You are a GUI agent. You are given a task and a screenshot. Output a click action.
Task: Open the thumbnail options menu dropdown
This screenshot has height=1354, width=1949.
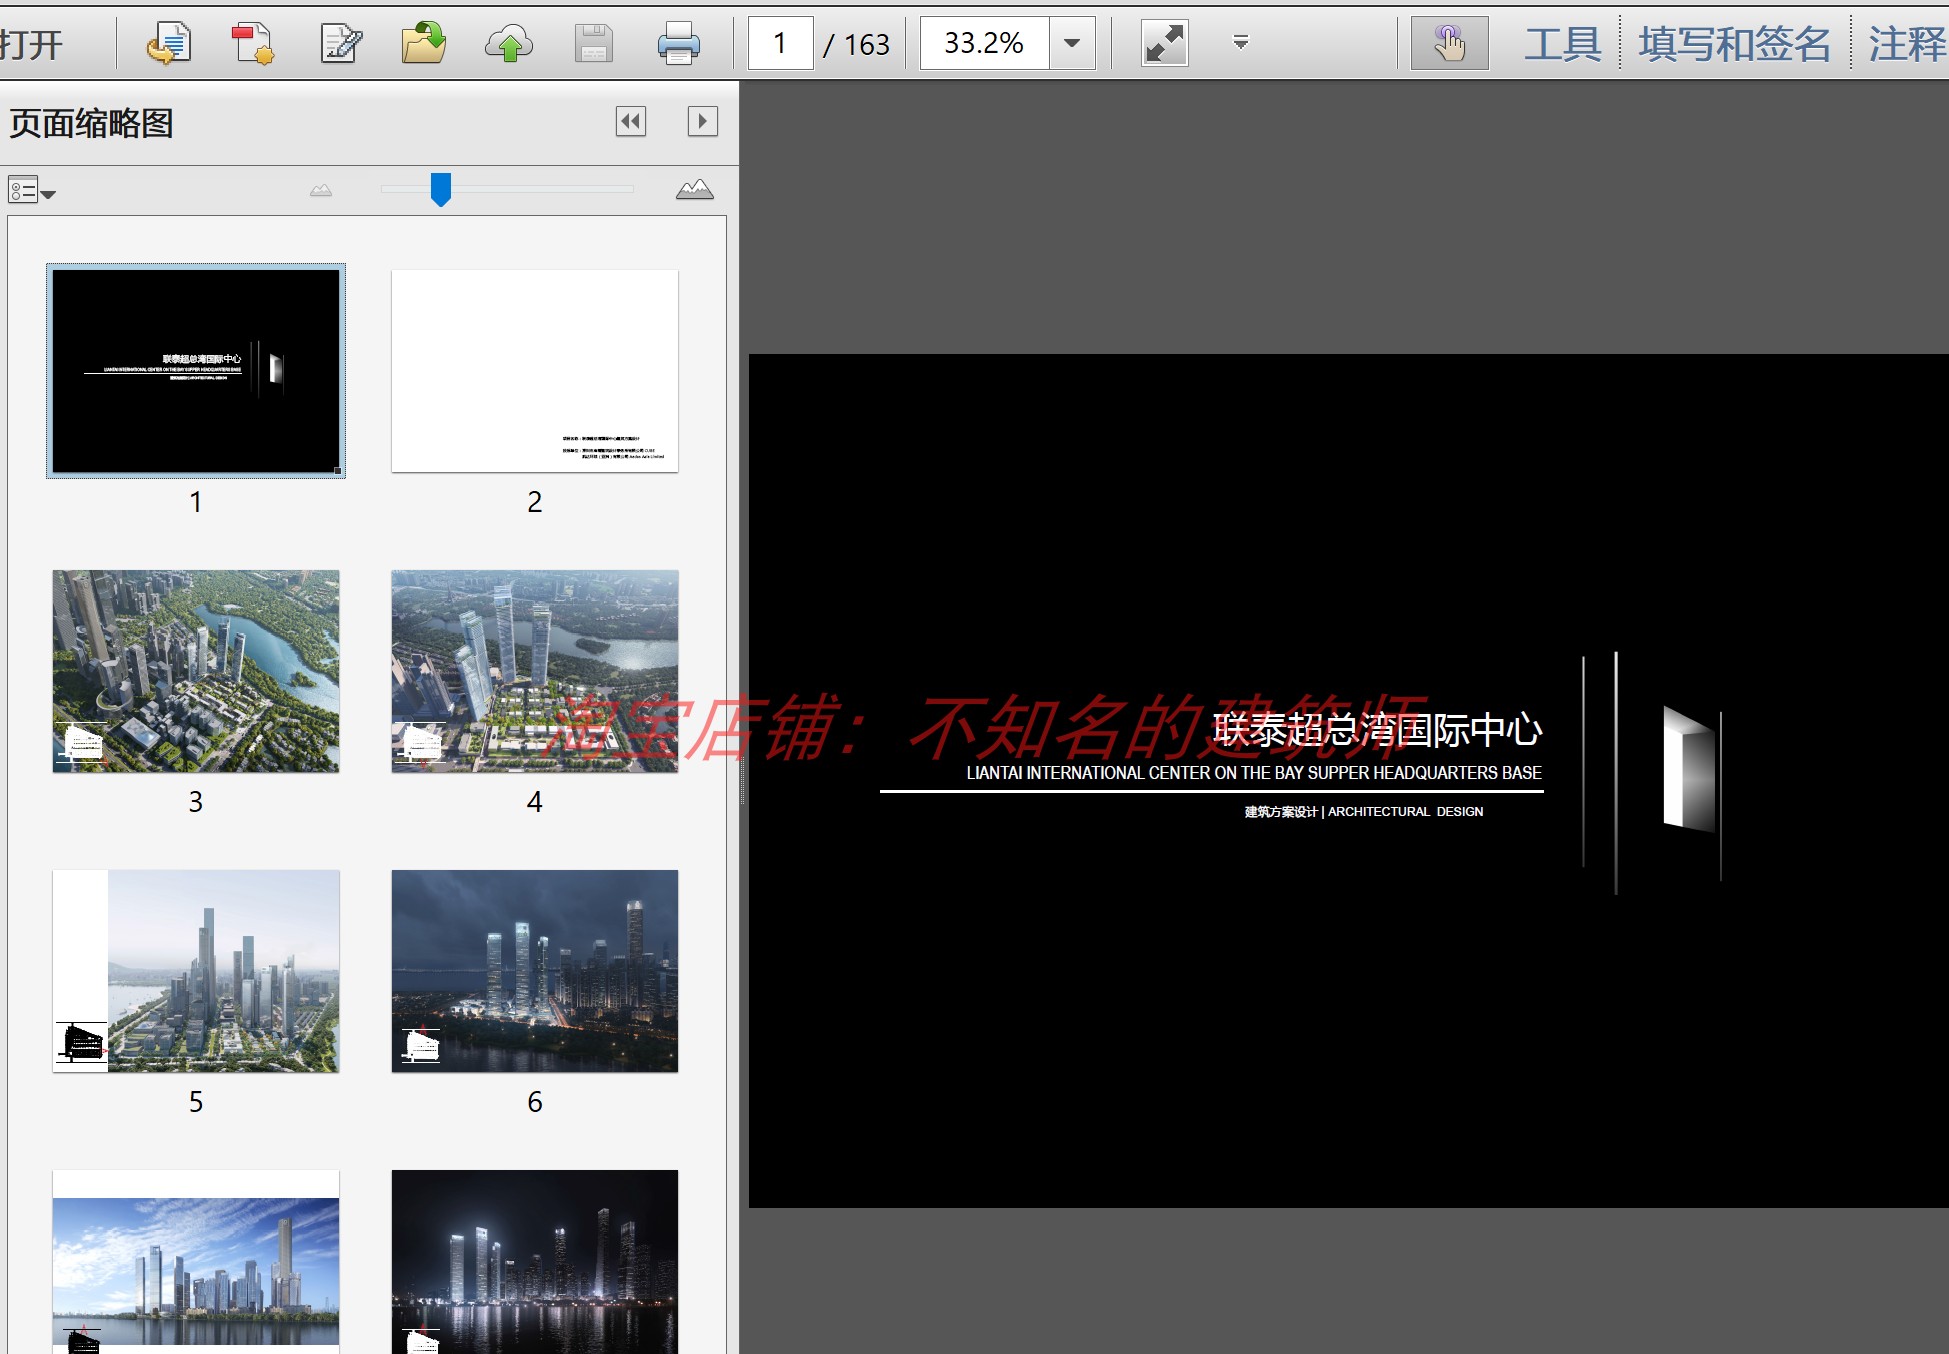point(31,190)
